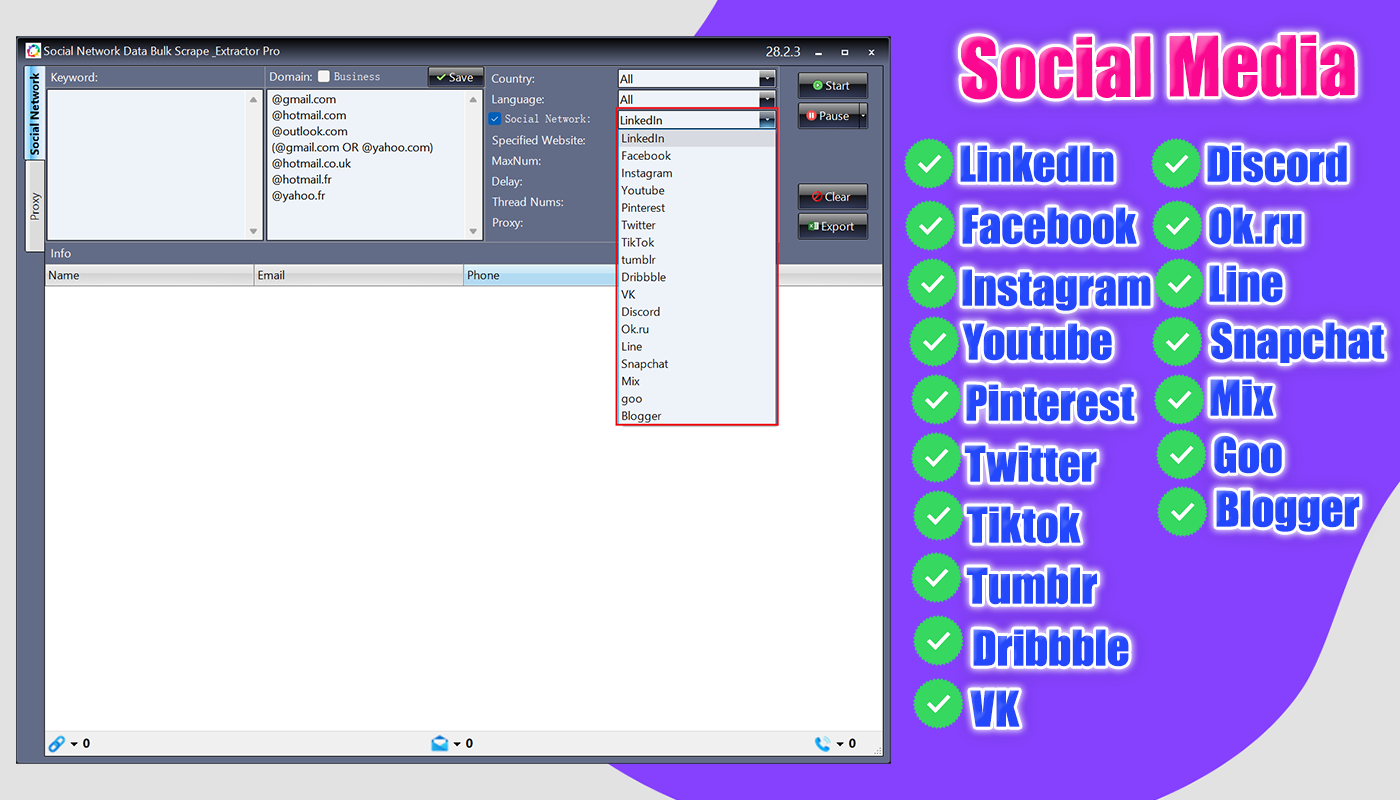
Task: Export the results with the Export button
Action: coord(832,226)
